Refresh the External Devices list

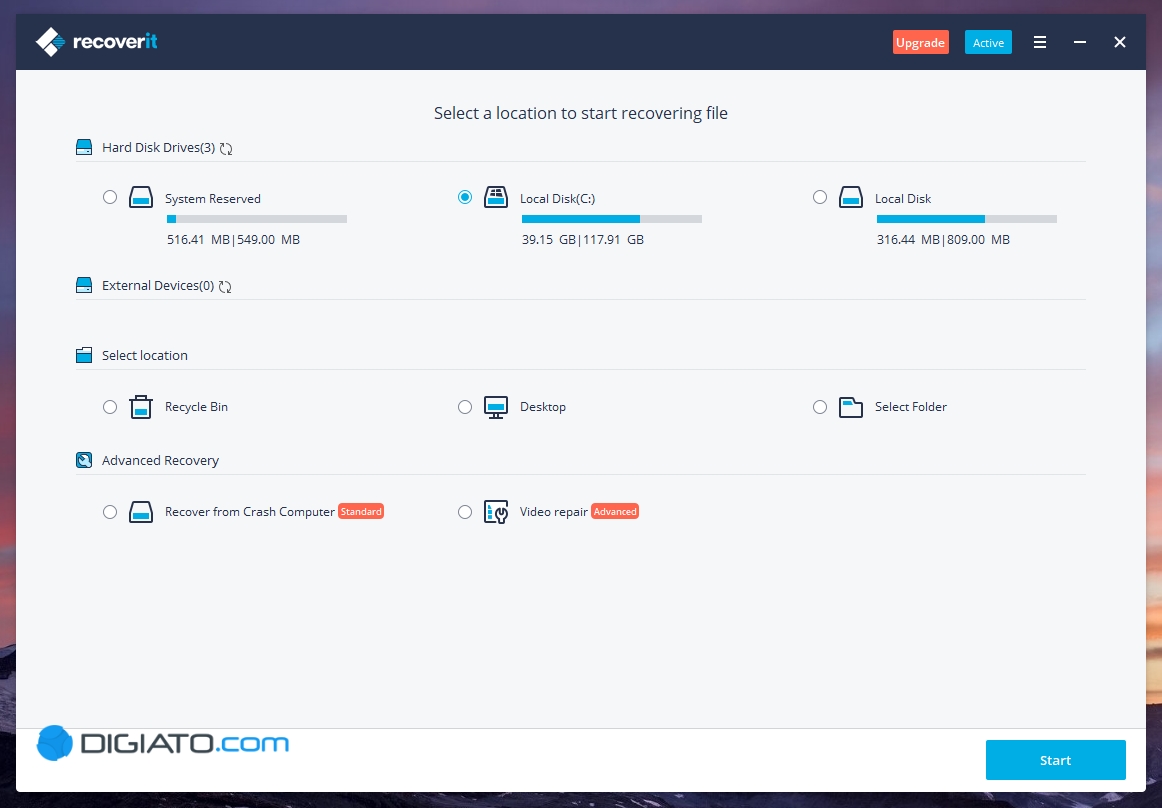tap(225, 286)
